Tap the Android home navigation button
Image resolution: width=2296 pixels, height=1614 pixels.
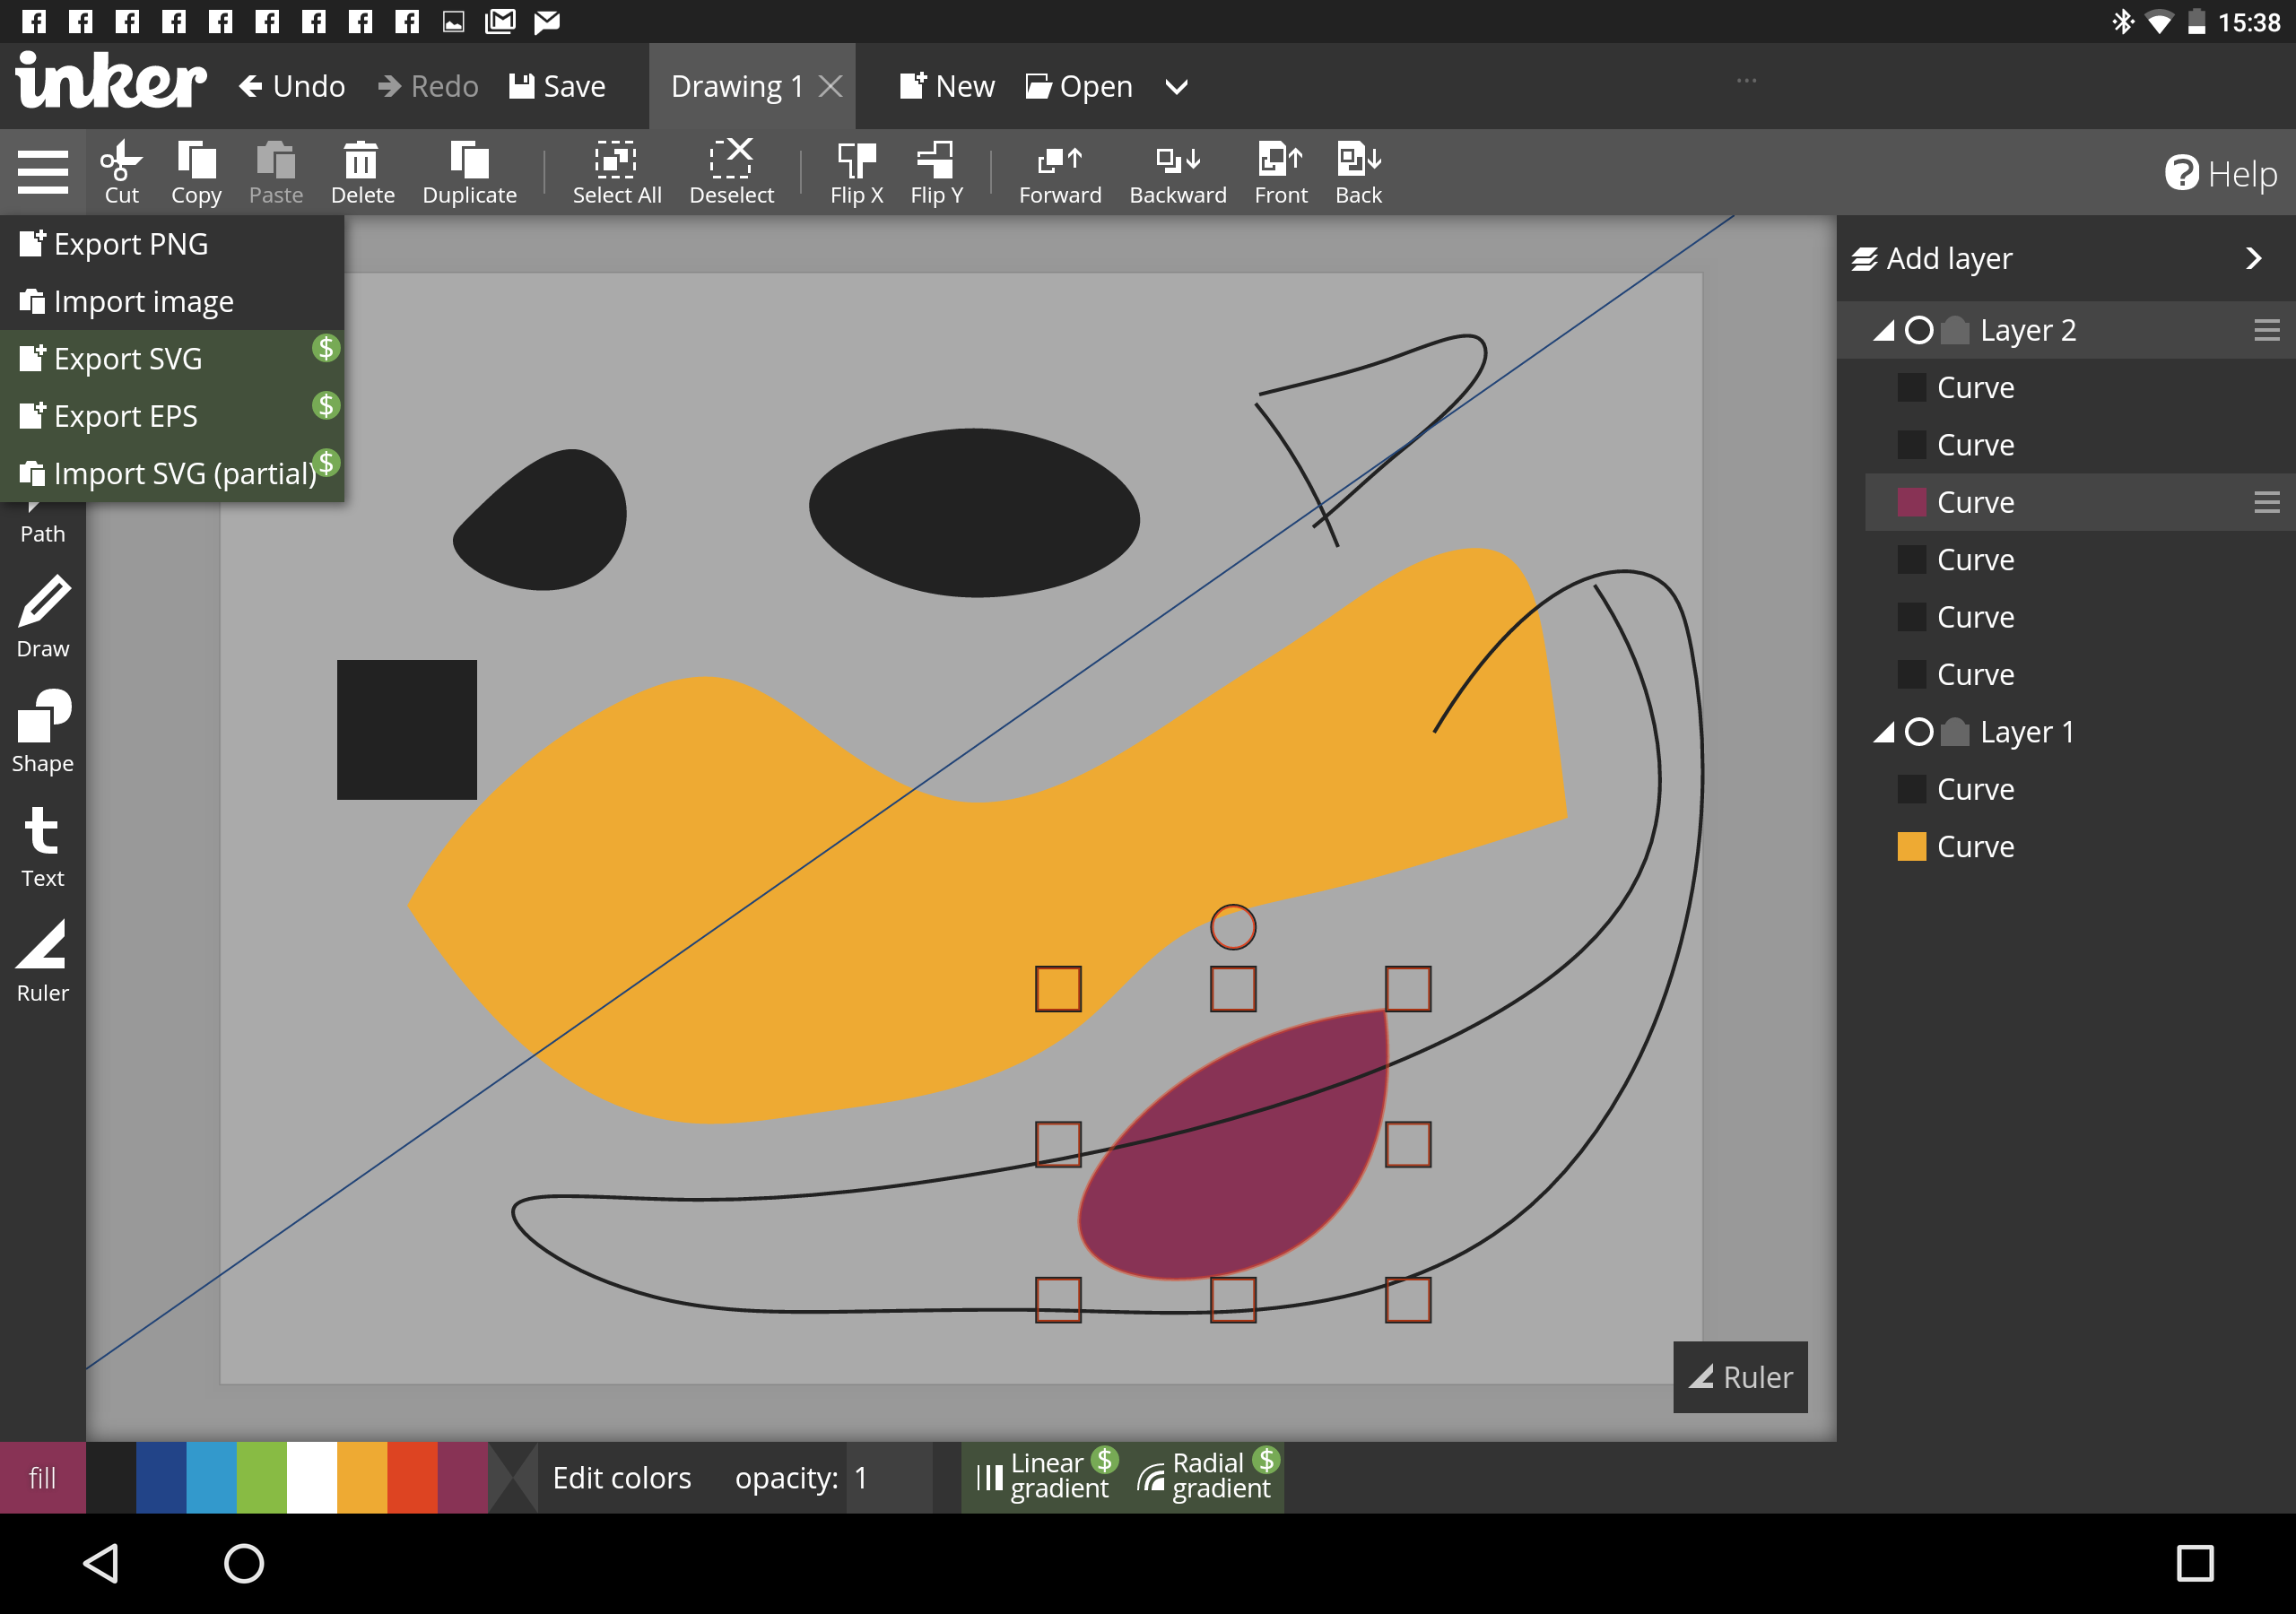244,1563
